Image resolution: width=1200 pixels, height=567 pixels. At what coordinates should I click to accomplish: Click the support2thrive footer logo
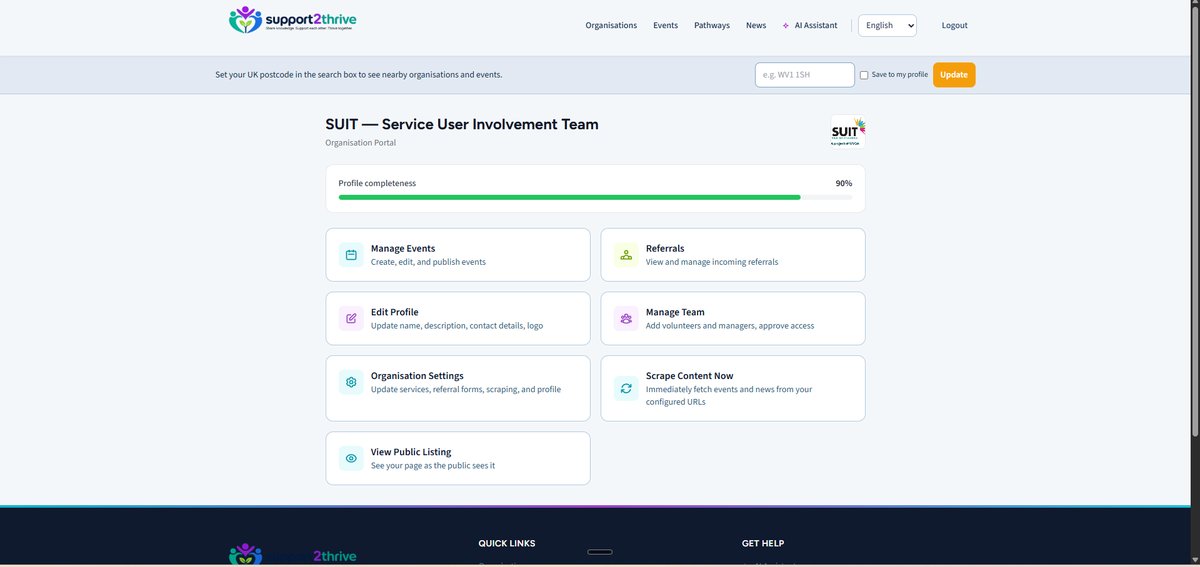pyautogui.click(x=292, y=555)
